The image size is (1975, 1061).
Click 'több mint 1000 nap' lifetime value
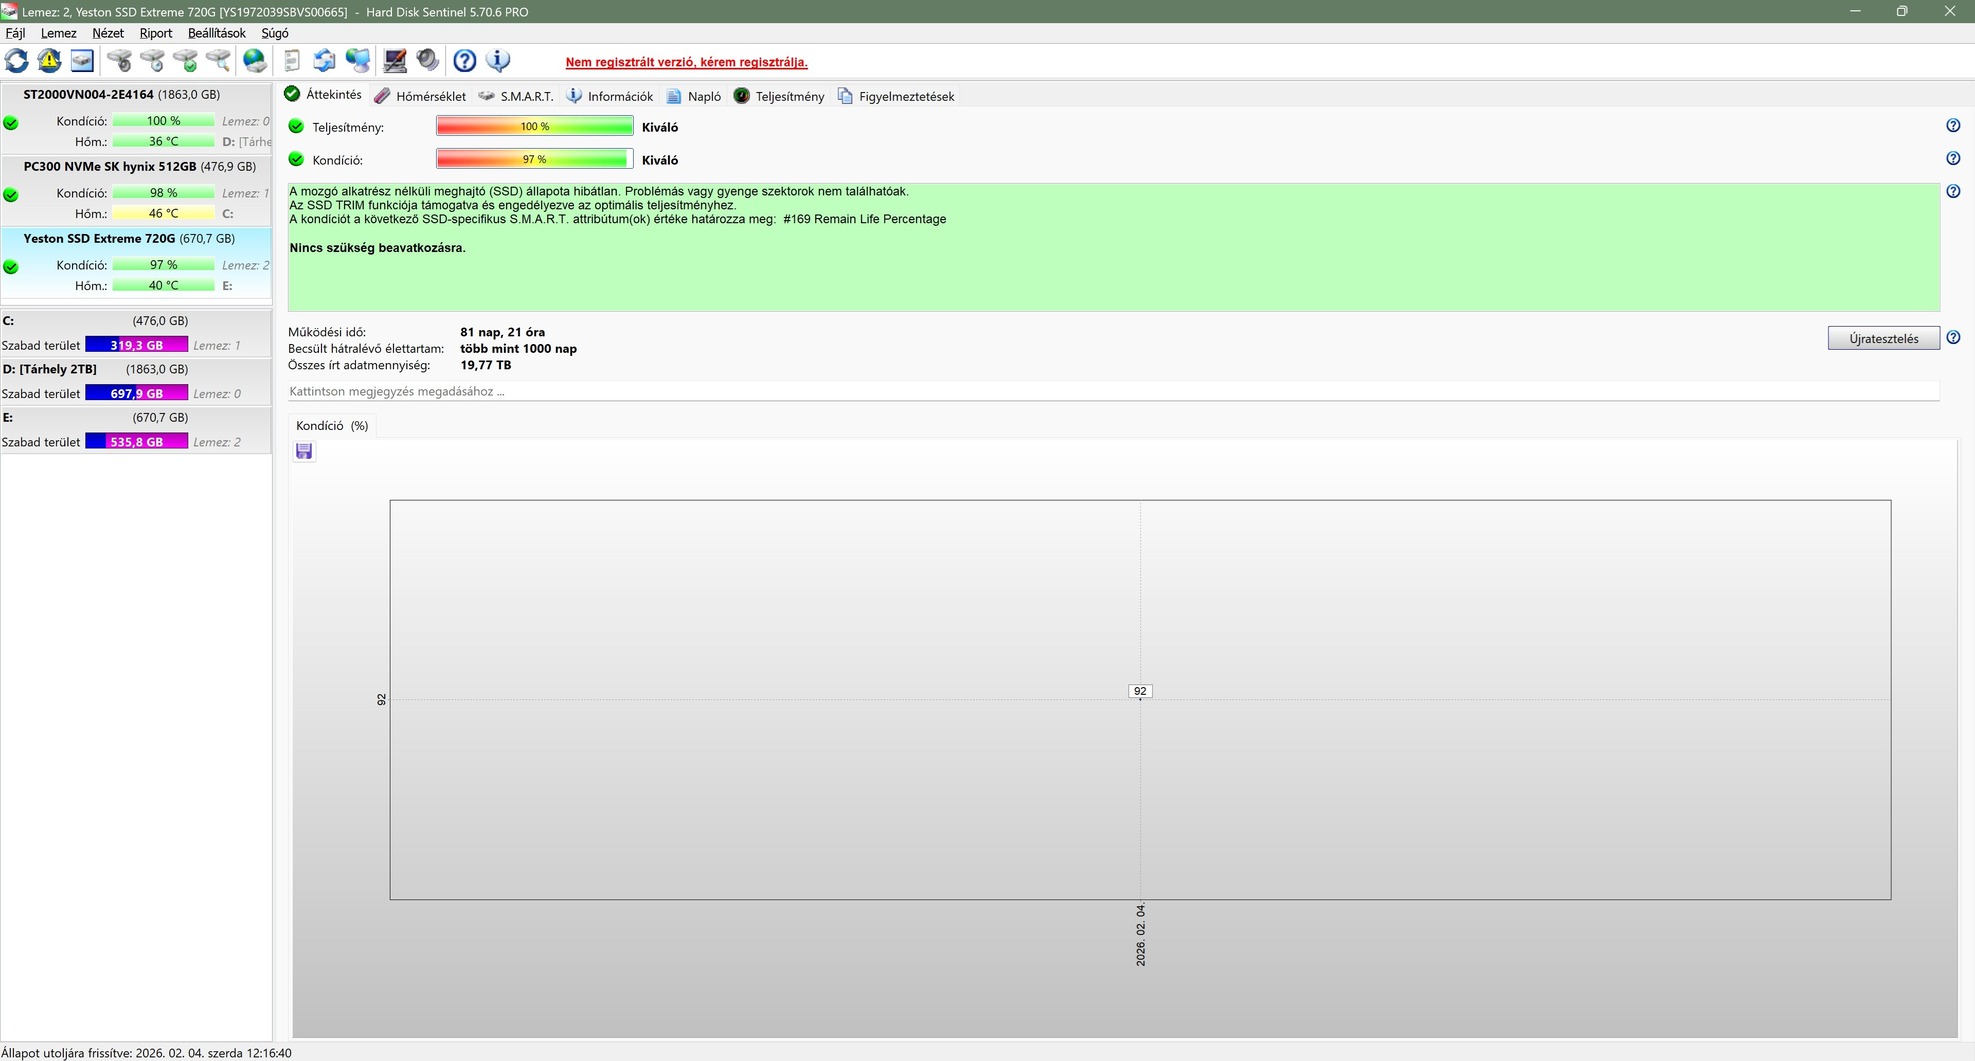click(x=519, y=349)
